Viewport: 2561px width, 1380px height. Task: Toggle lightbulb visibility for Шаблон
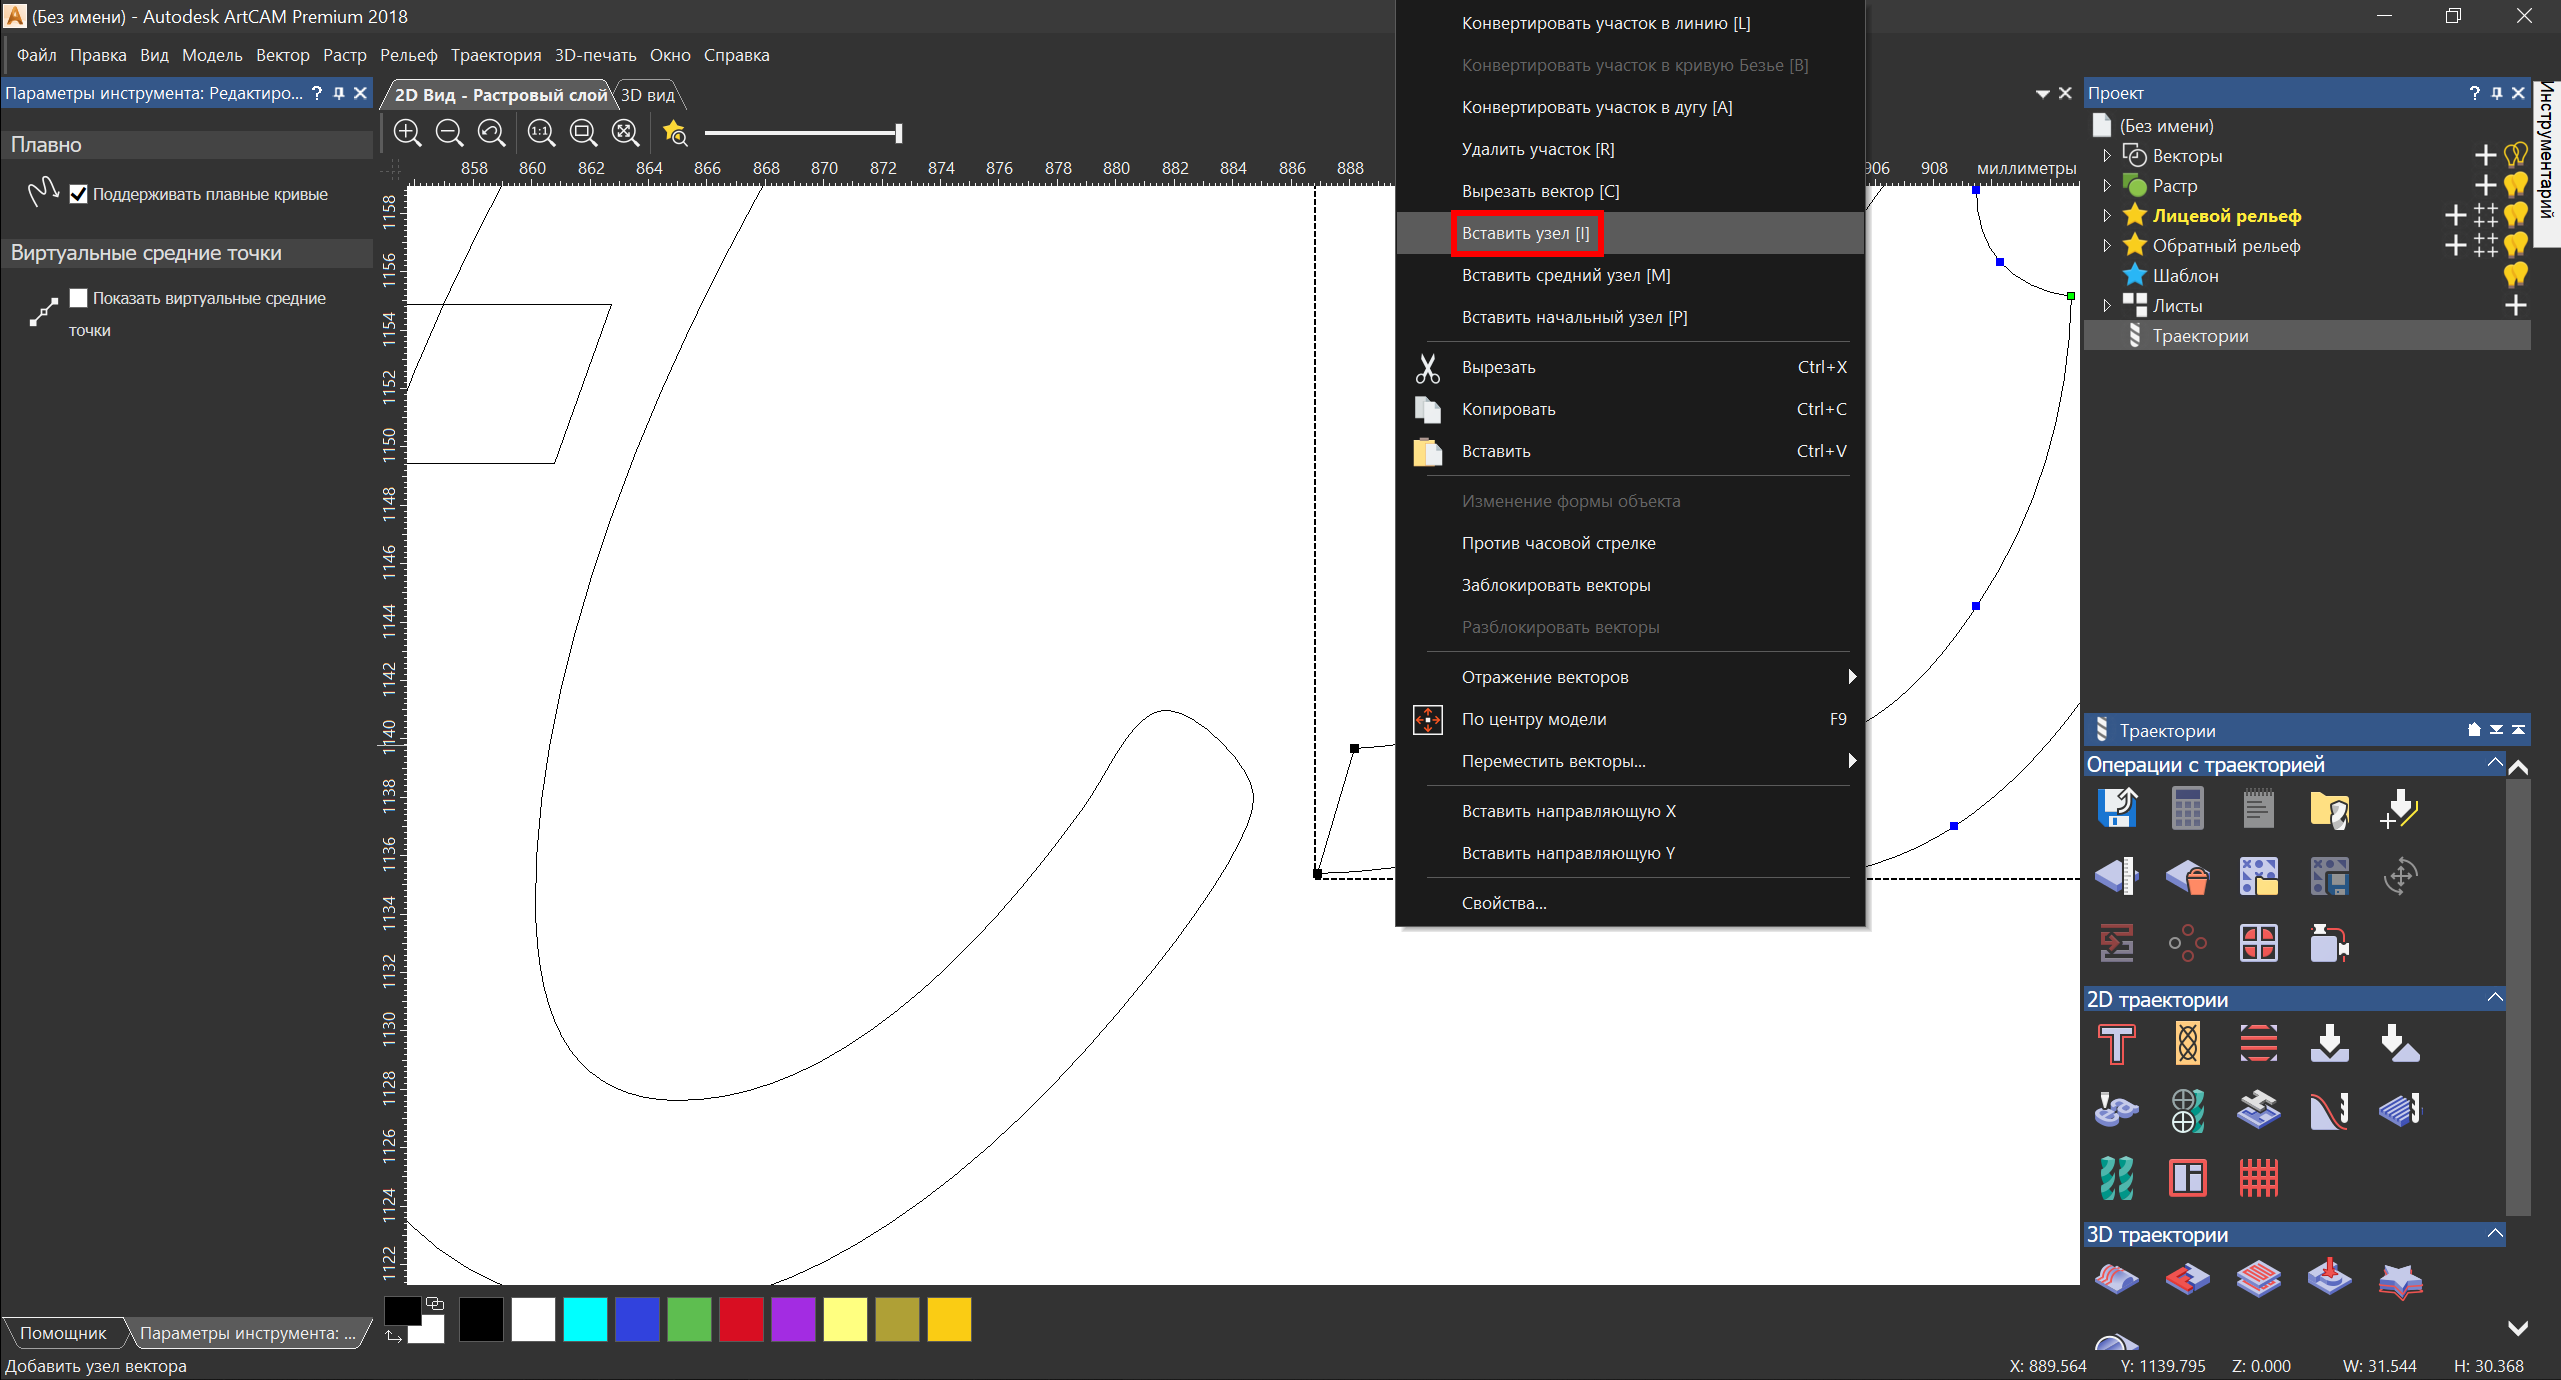tap(2515, 275)
